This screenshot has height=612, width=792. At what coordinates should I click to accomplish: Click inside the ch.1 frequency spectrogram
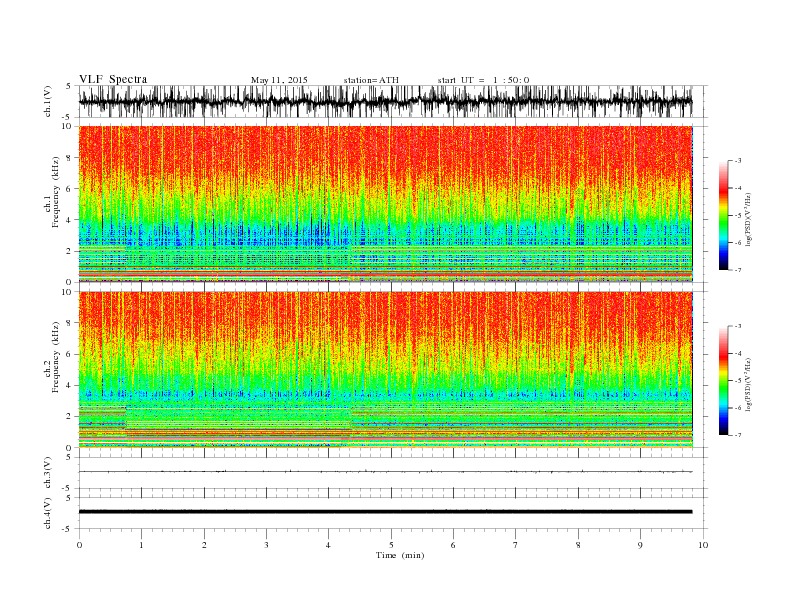(385, 204)
